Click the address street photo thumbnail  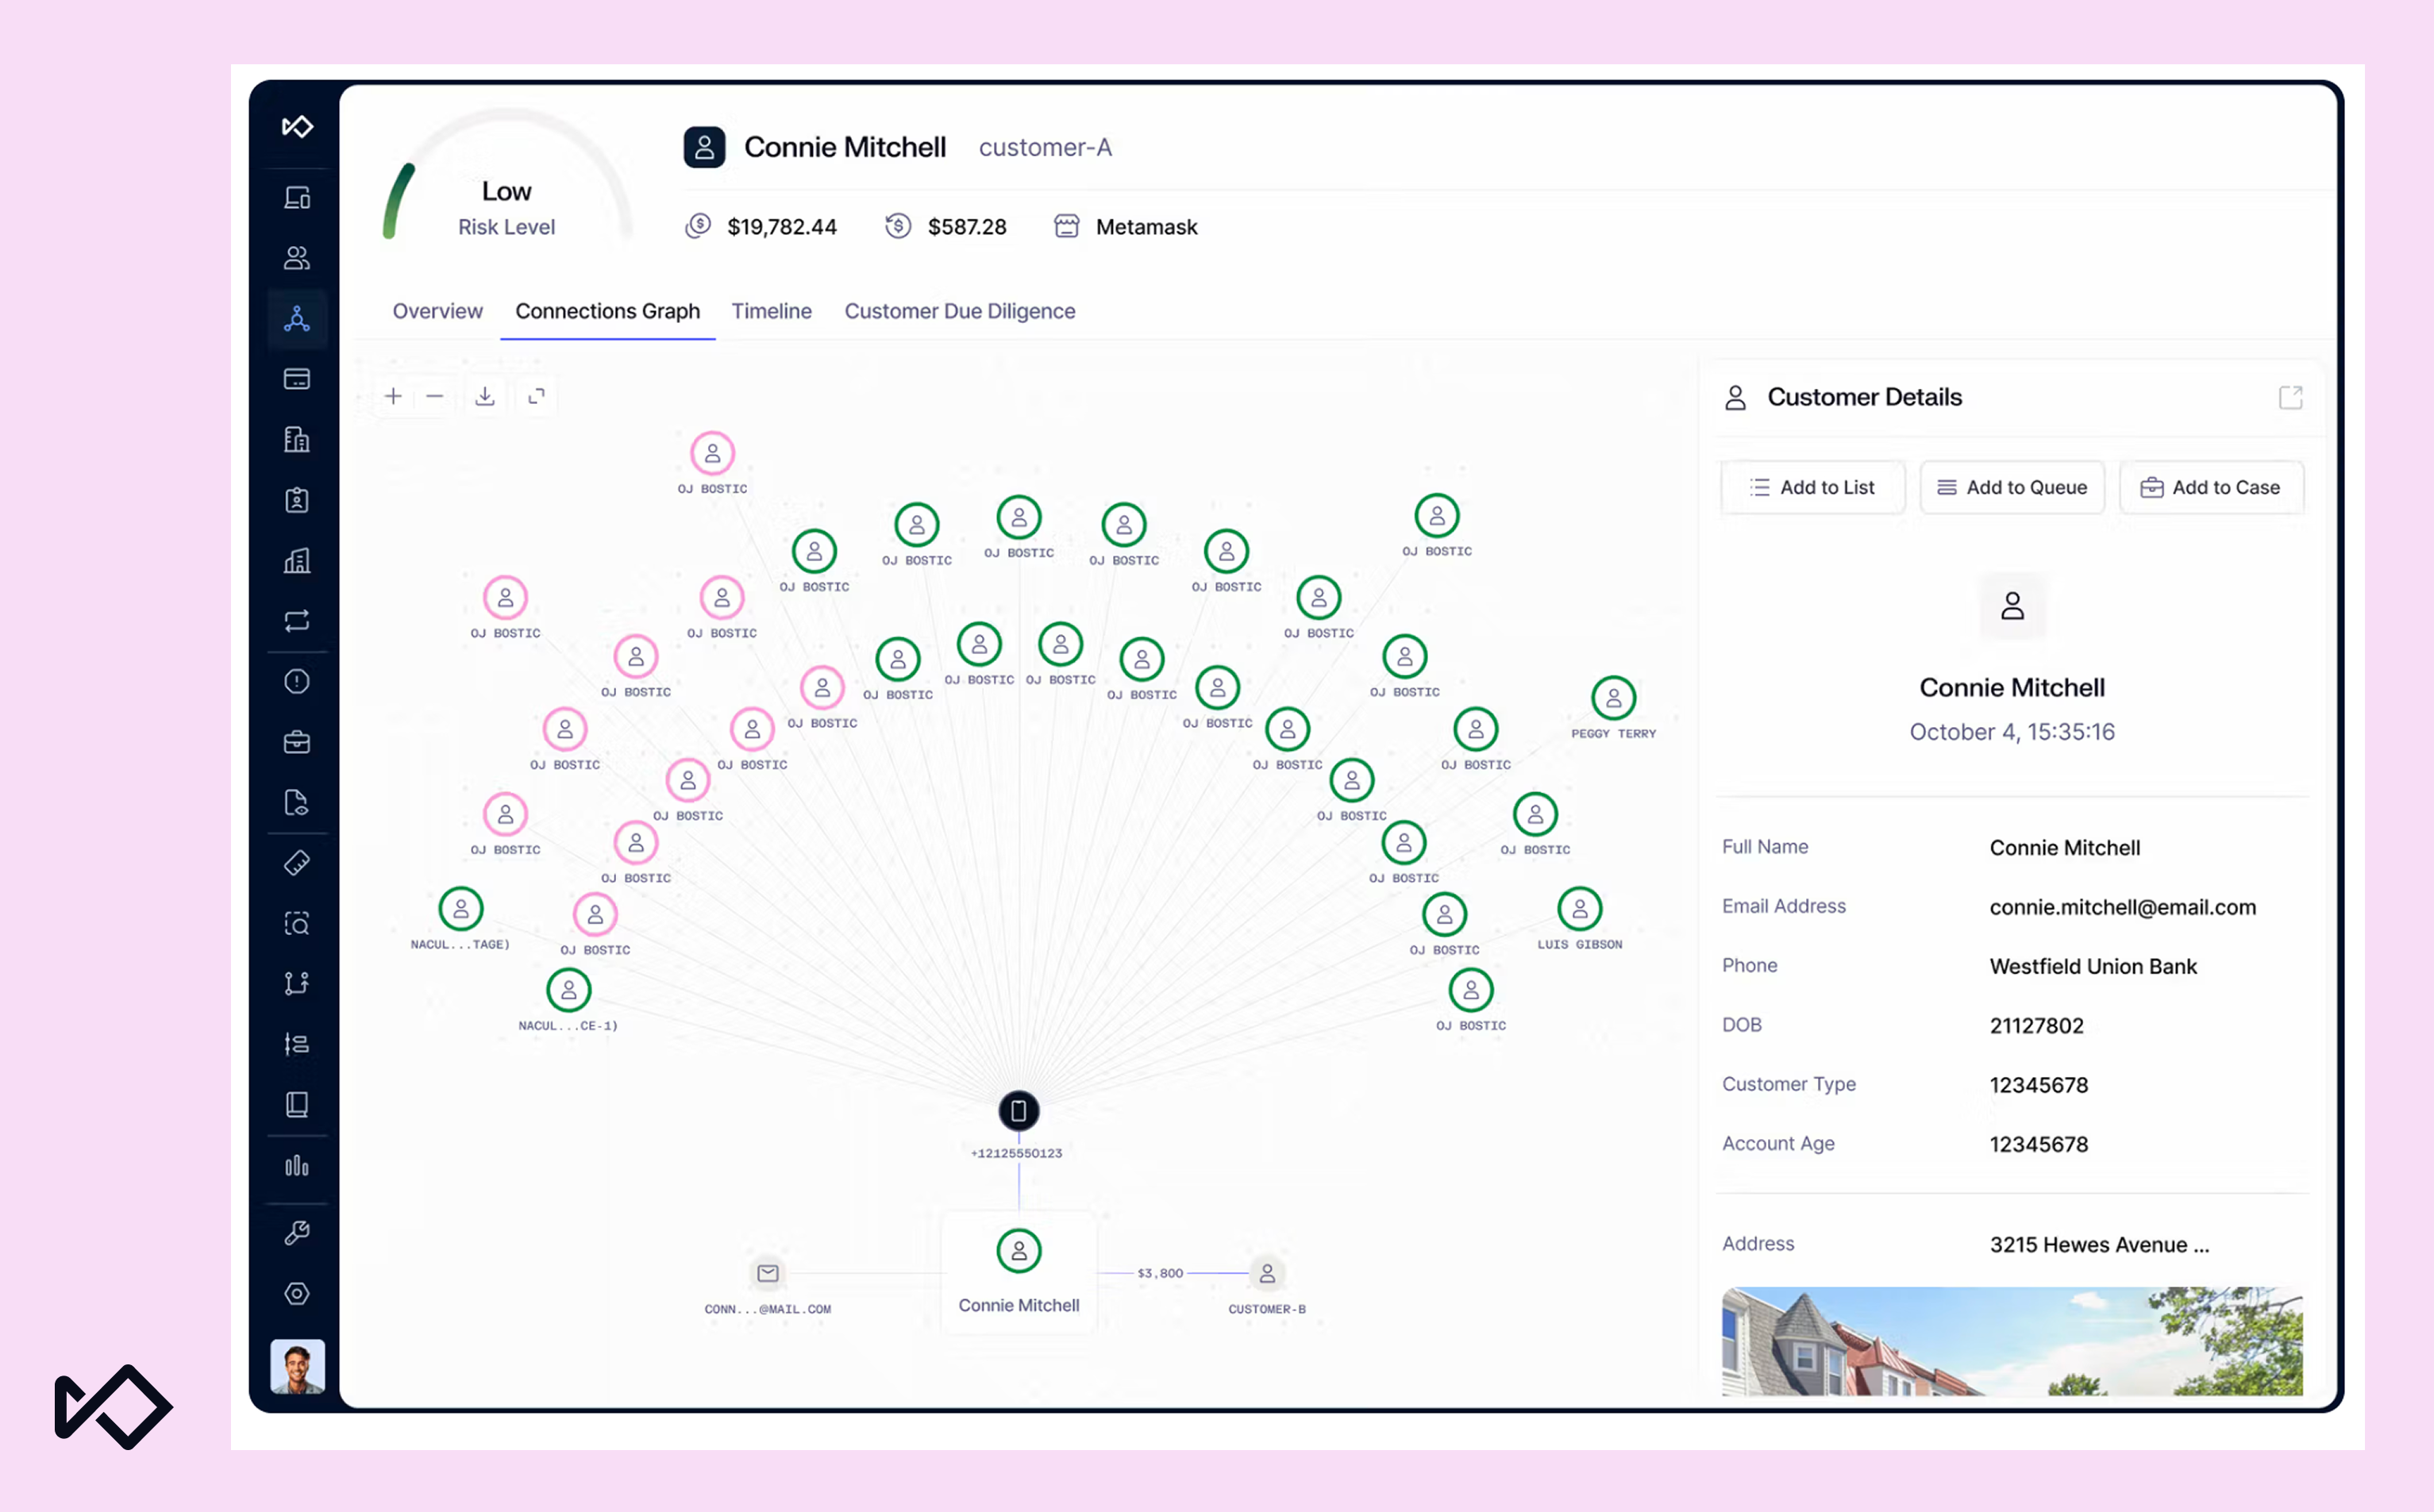pos(2011,1341)
